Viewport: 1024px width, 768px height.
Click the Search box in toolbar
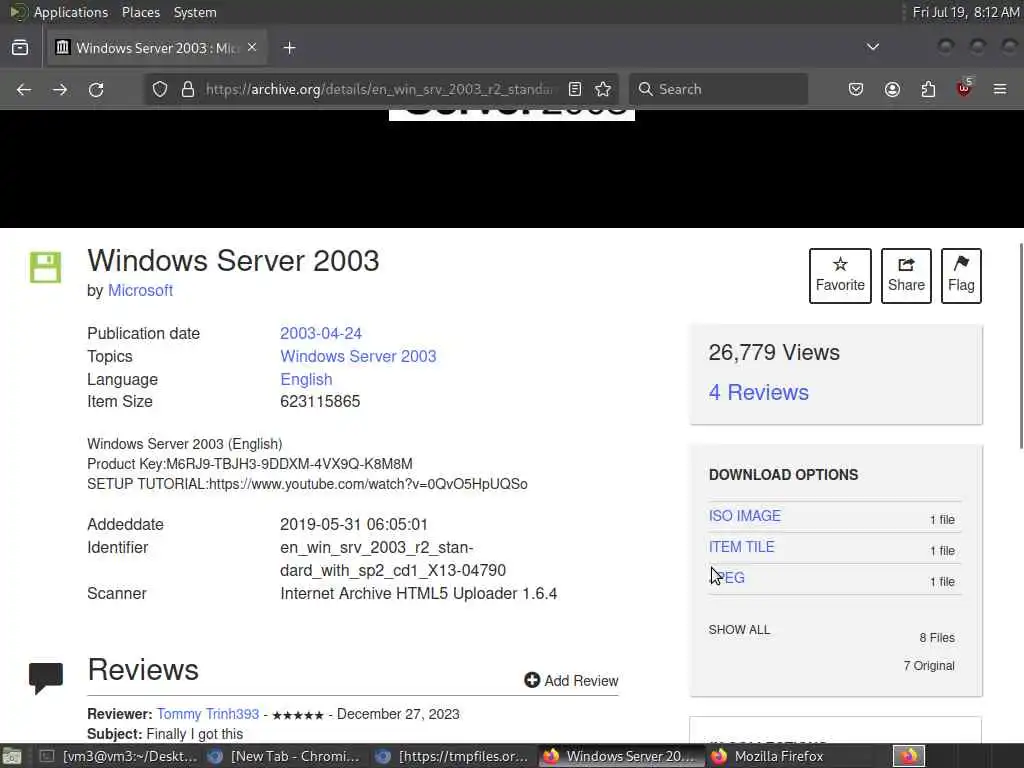718,89
